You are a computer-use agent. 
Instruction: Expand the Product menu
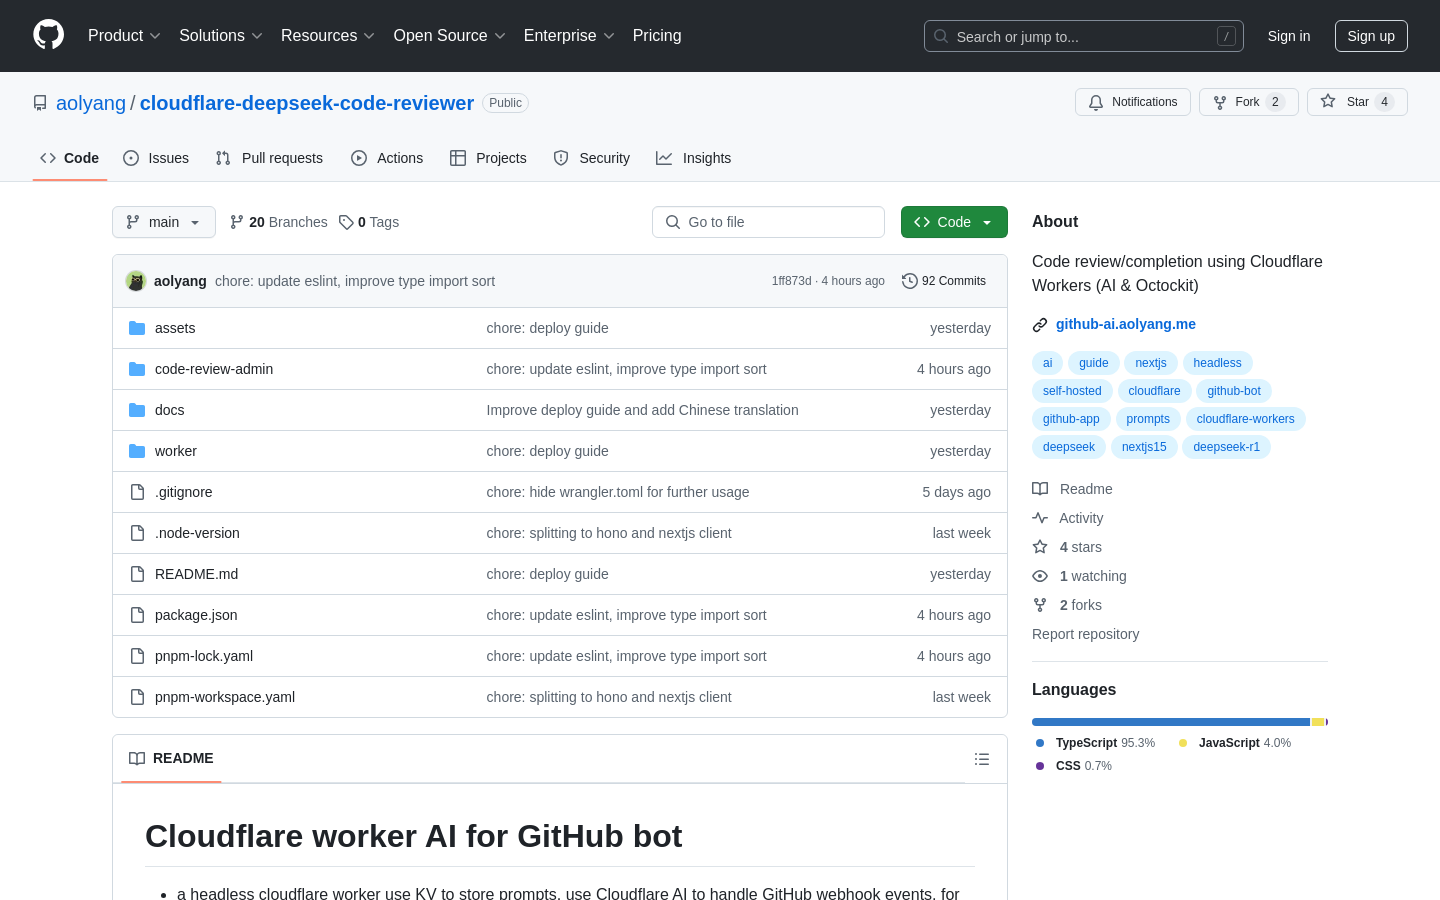tap(124, 35)
